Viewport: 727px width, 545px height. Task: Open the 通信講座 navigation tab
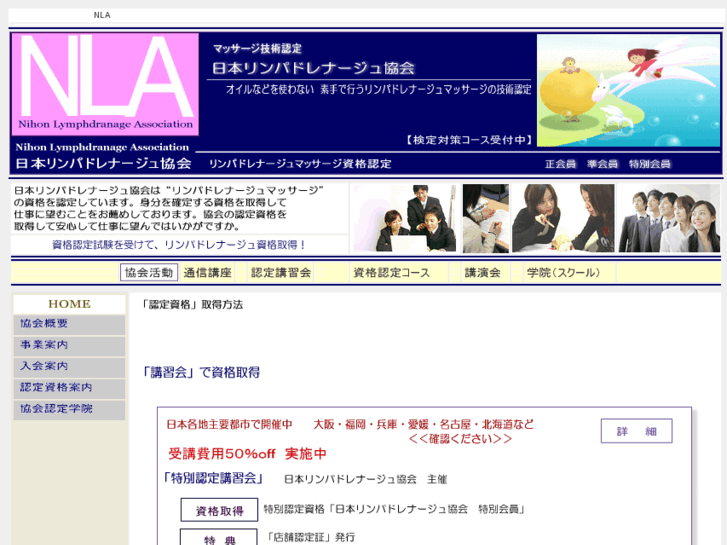pos(207,273)
